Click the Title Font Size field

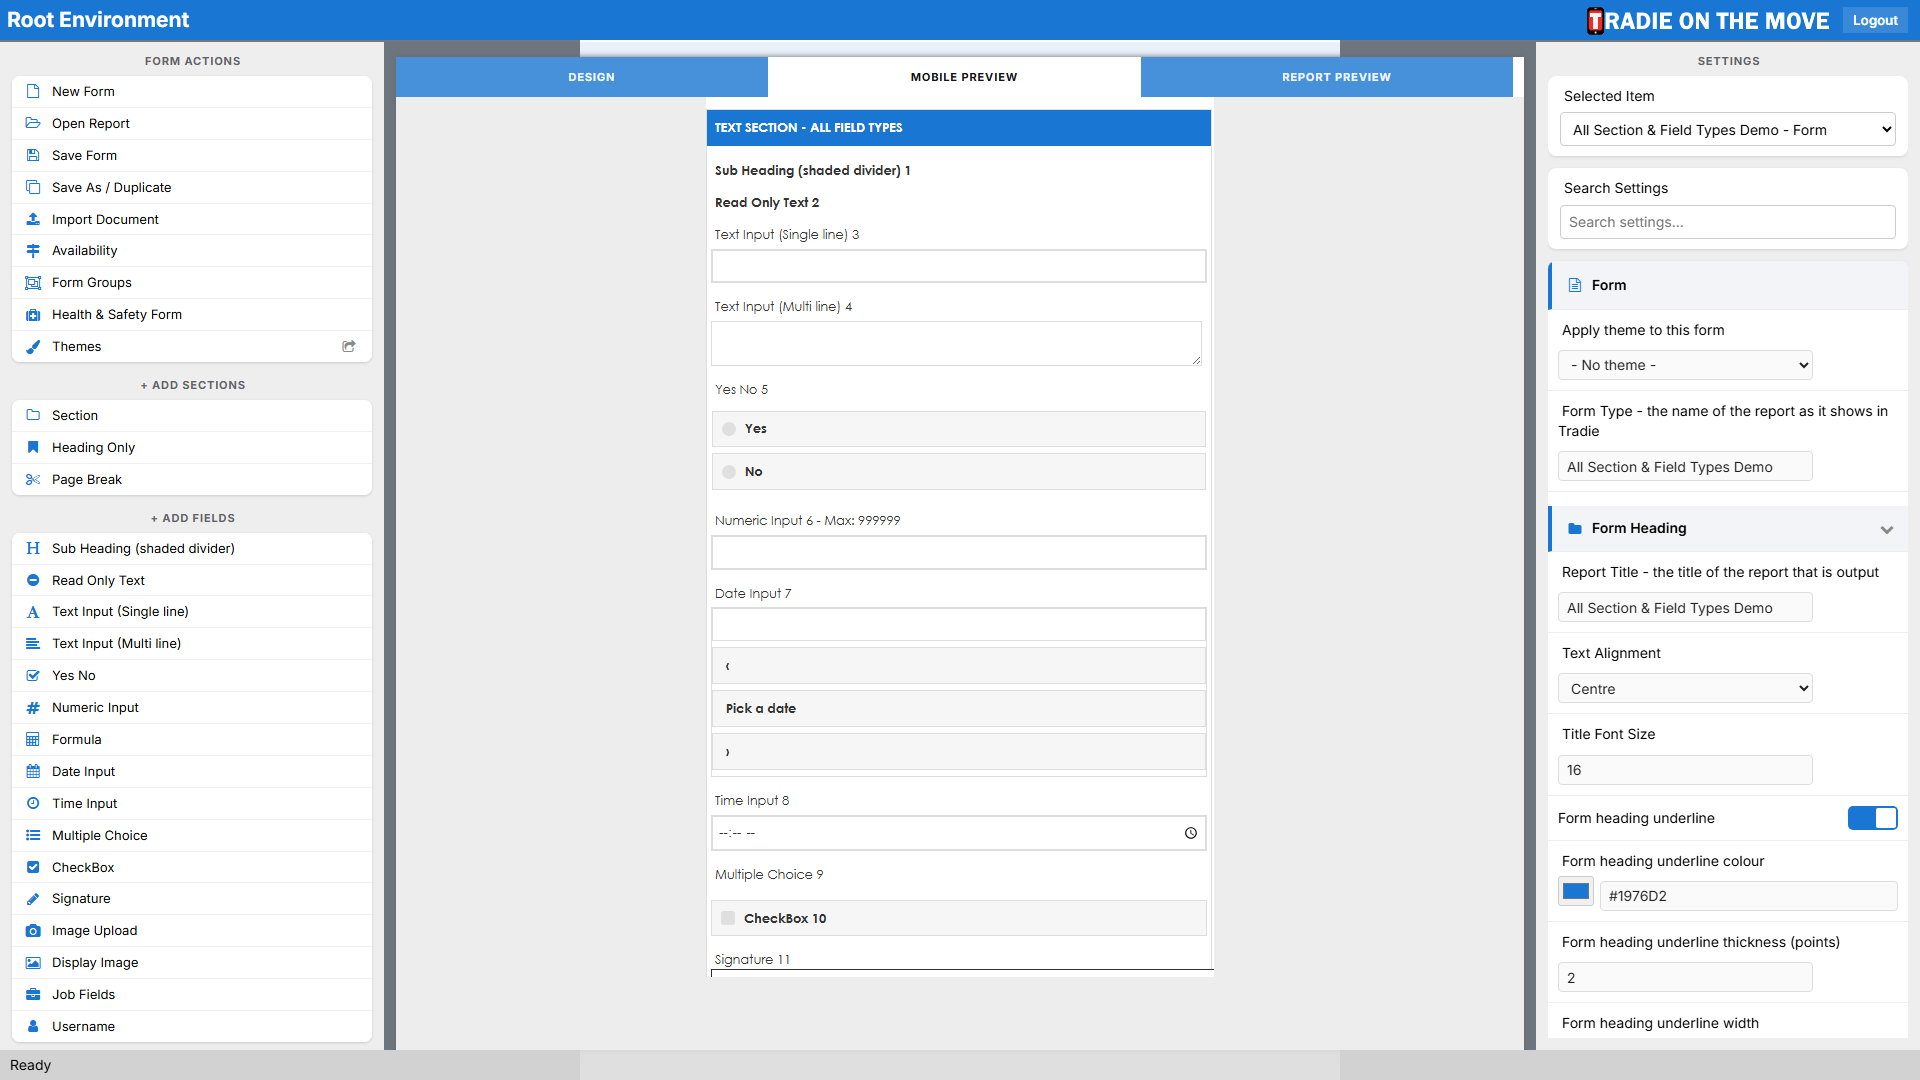[x=1685, y=770]
